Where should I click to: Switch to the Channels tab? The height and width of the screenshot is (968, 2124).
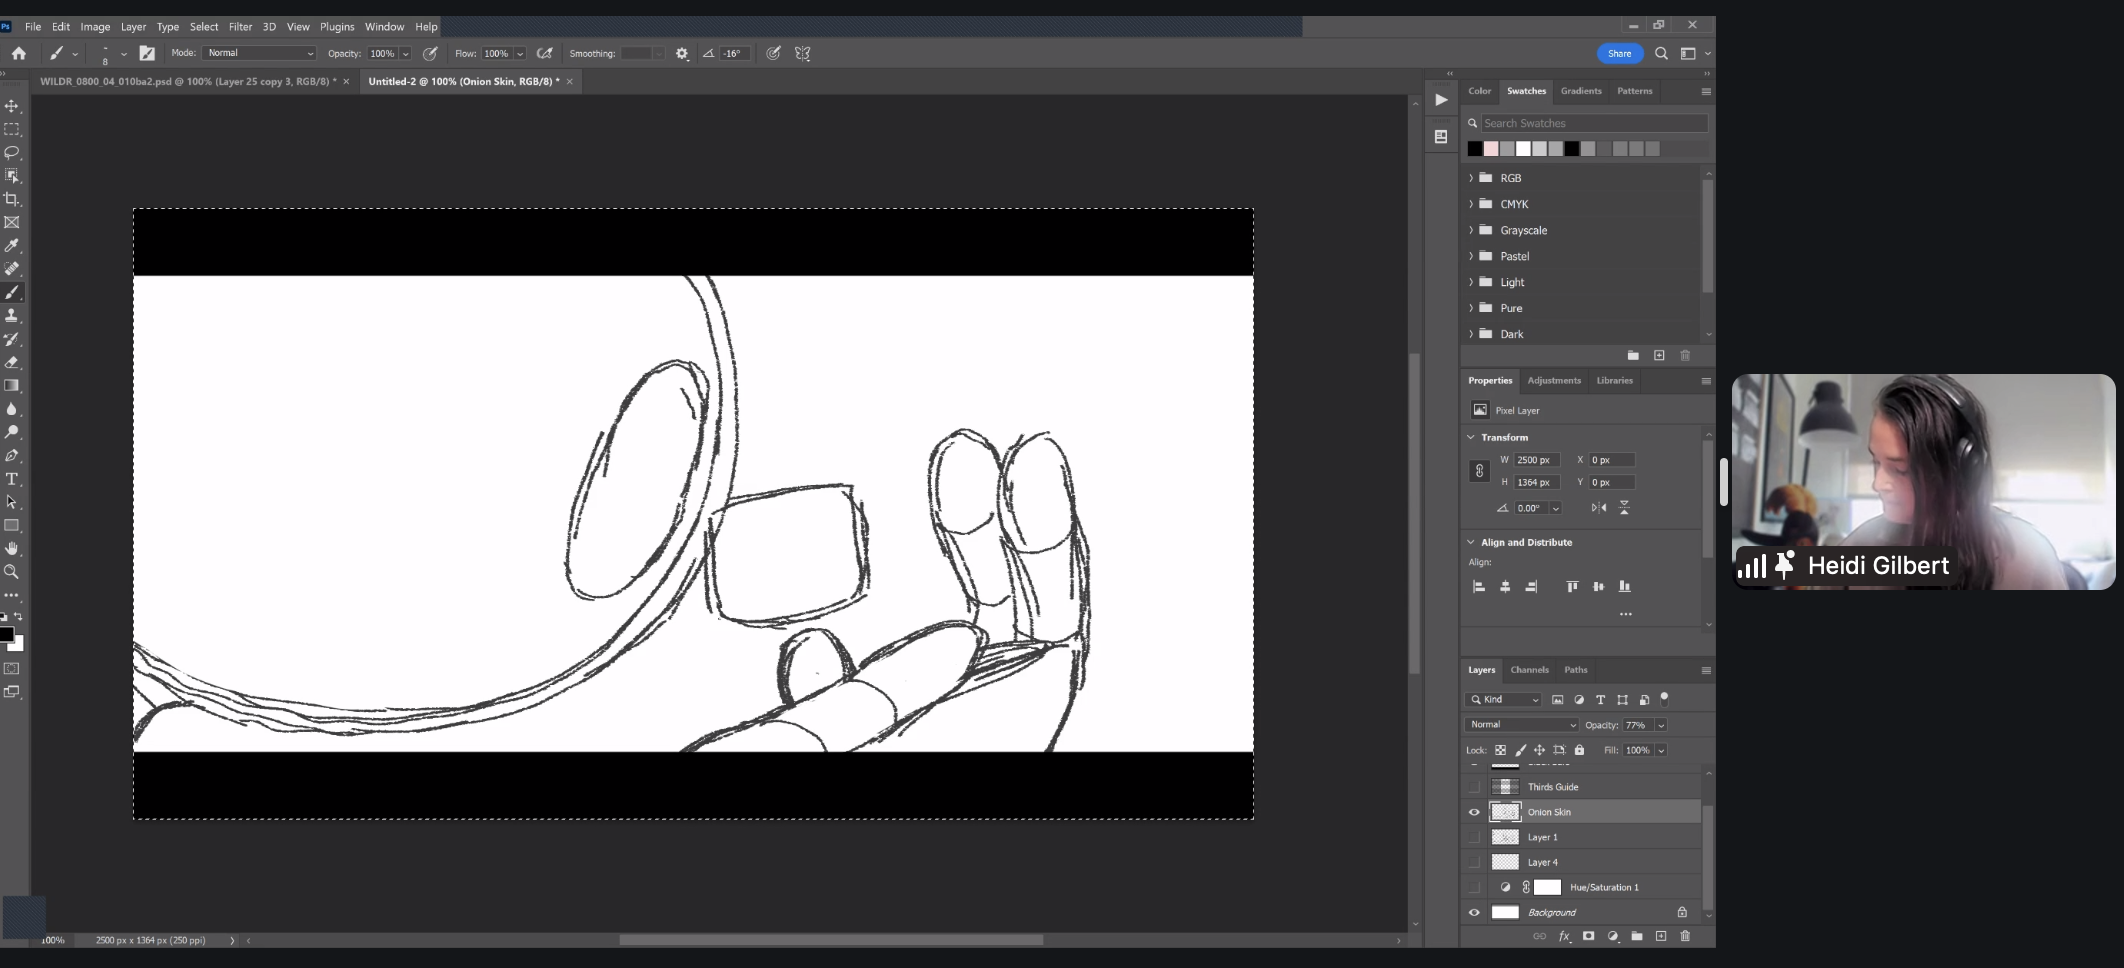[x=1529, y=670]
